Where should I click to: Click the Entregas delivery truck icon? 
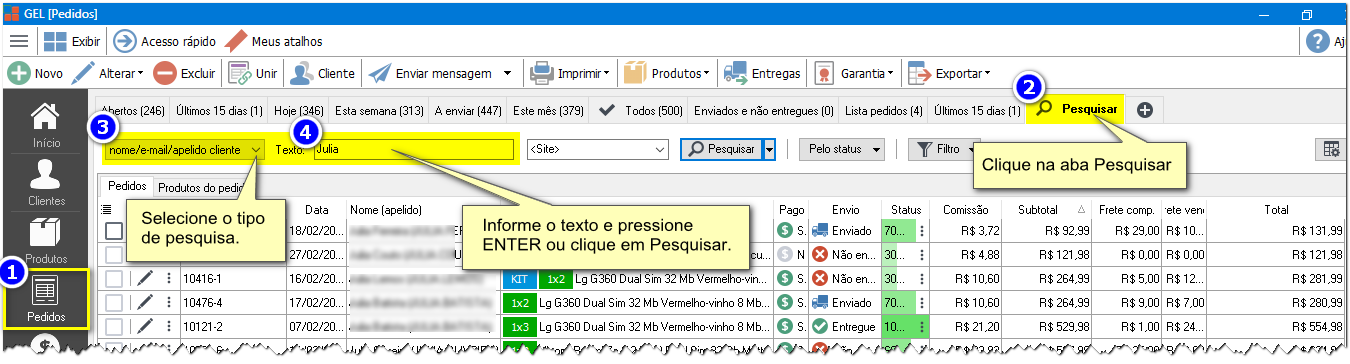pos(736,73)
